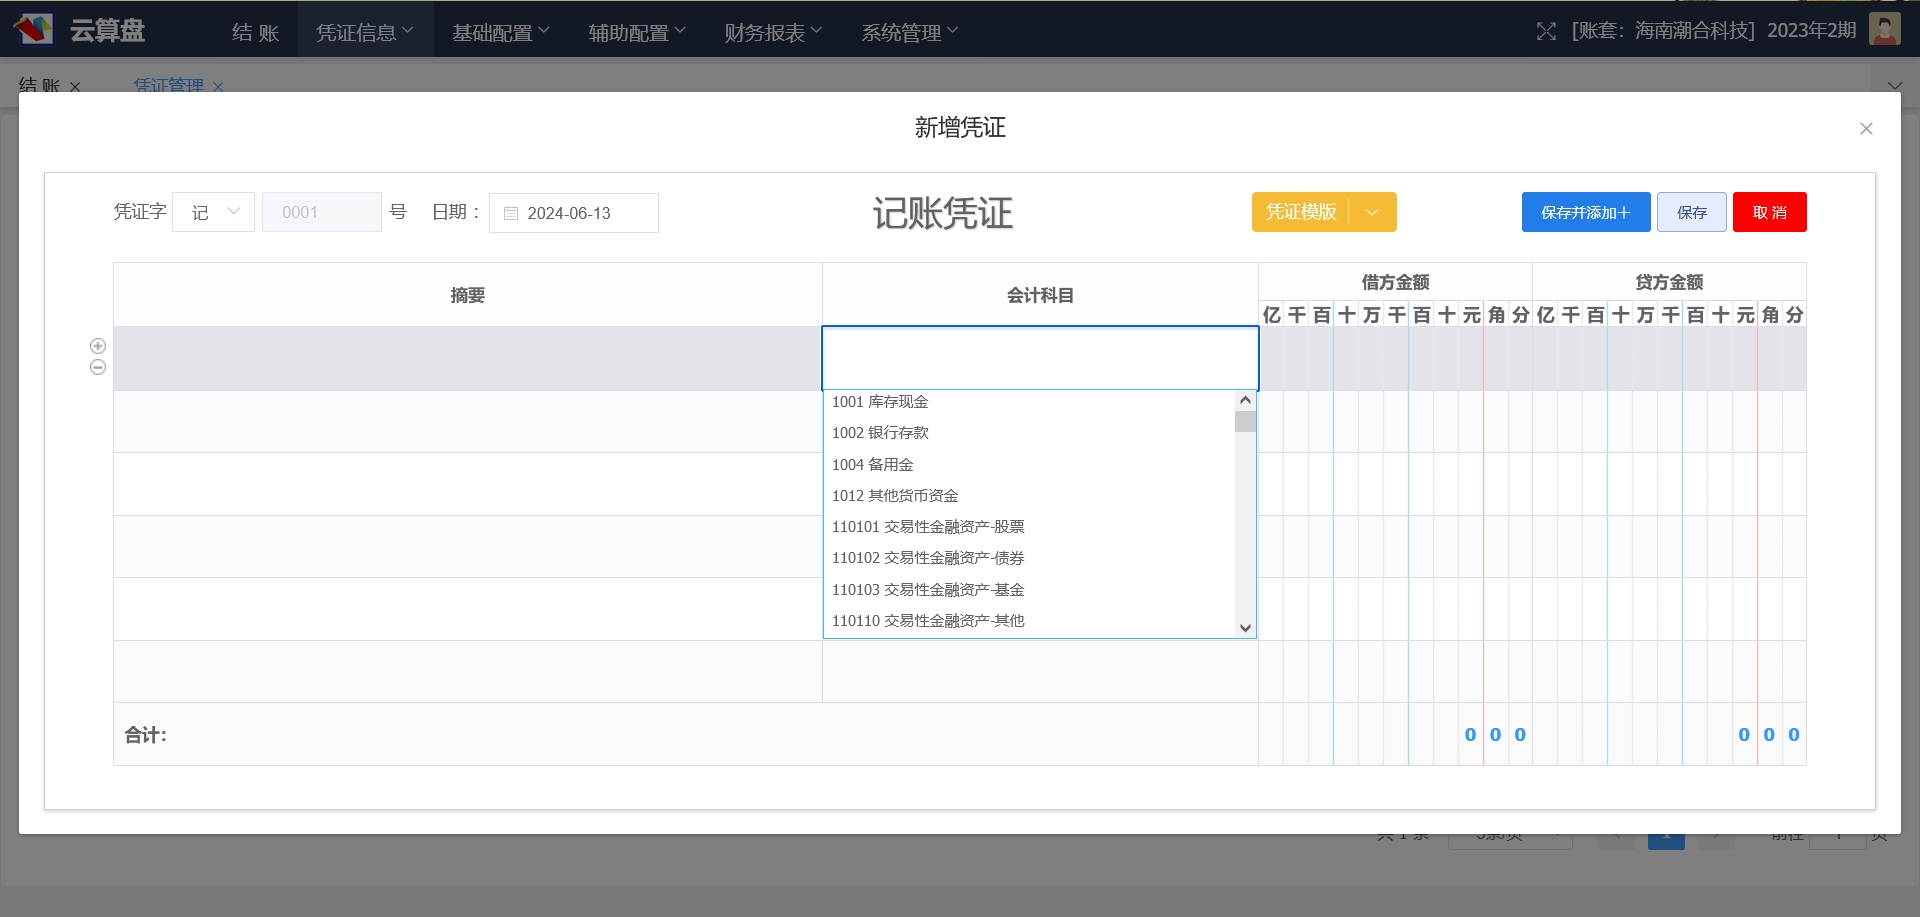Click the fullscreen toggle icon

click(1546, 32)
